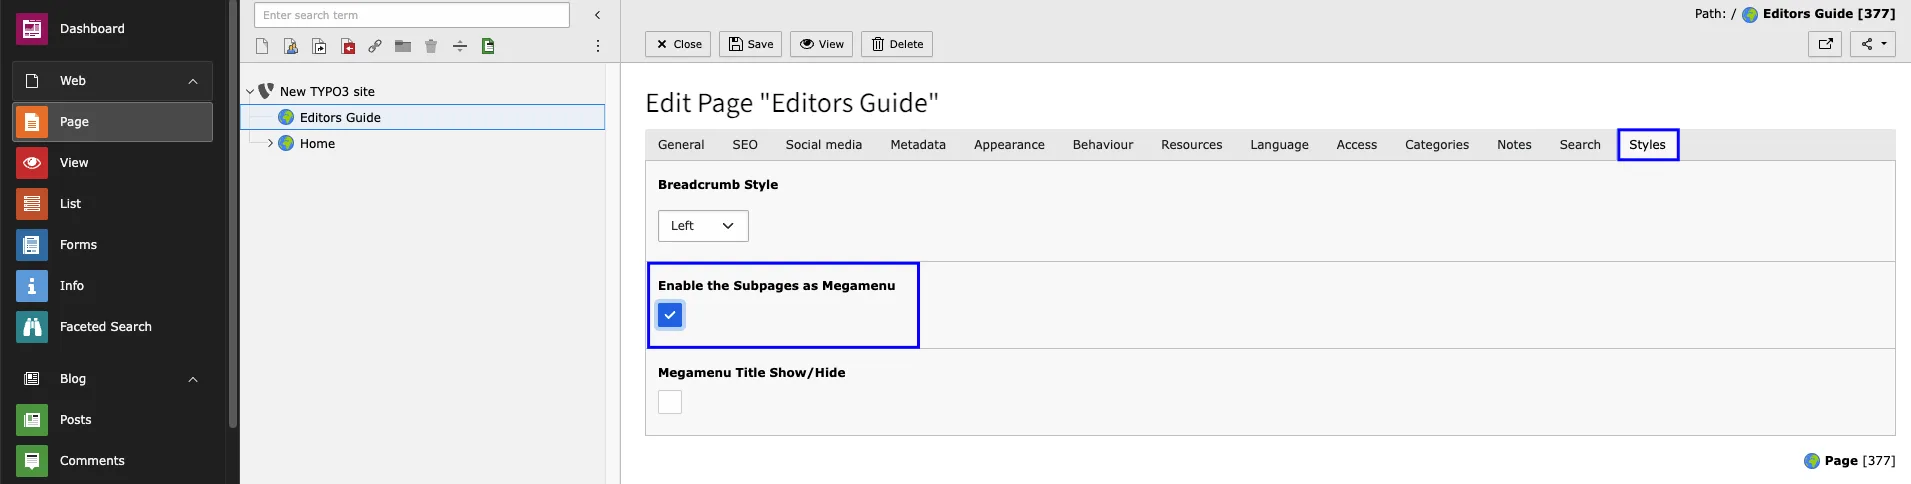
Task: Open the Breadcrumb Style dropdown
Action: 703,226
